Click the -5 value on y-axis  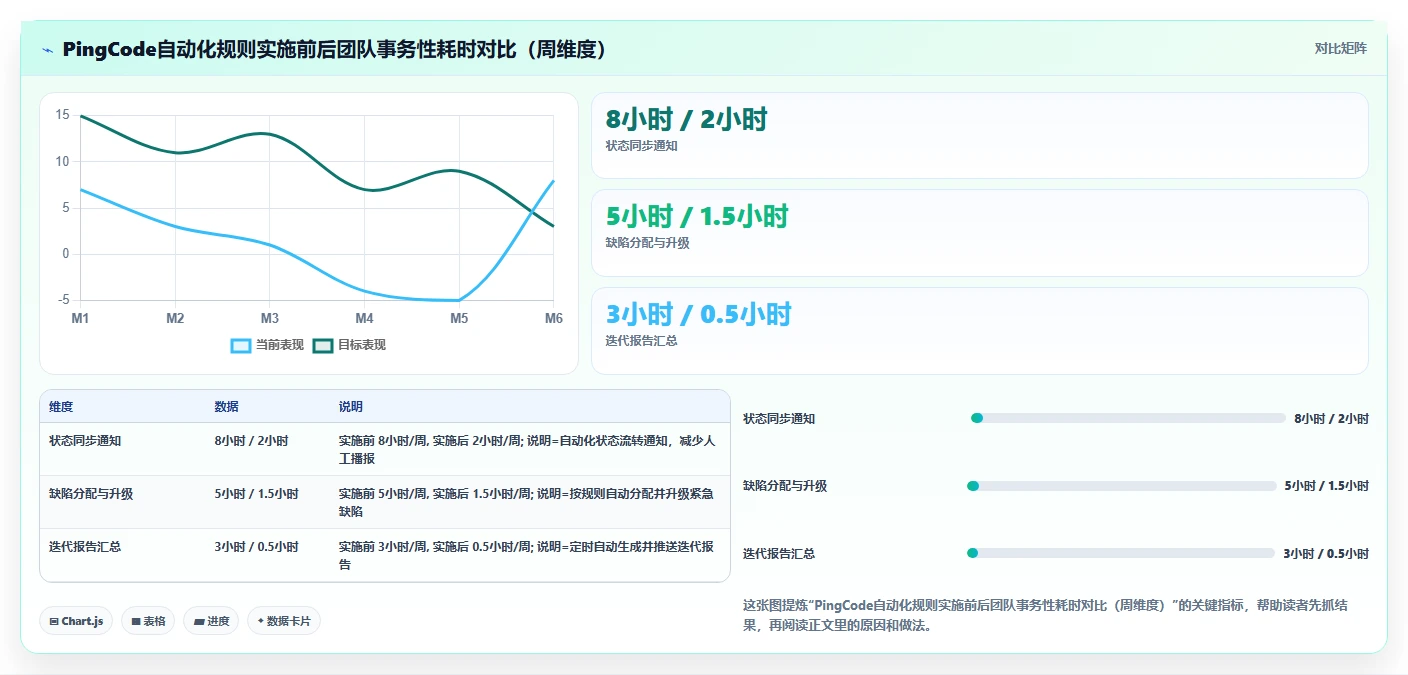[63, 300]
